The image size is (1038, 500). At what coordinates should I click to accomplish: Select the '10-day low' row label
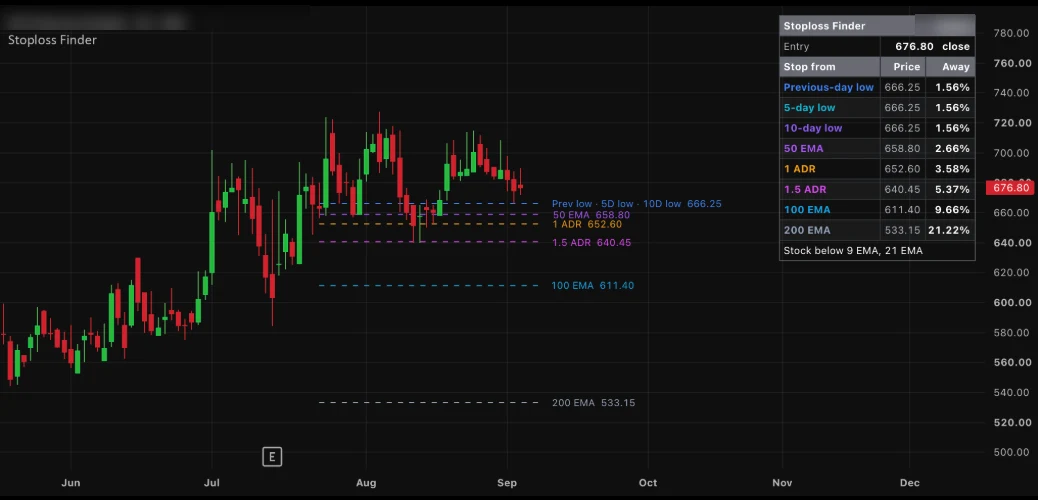tap(813, 128)
